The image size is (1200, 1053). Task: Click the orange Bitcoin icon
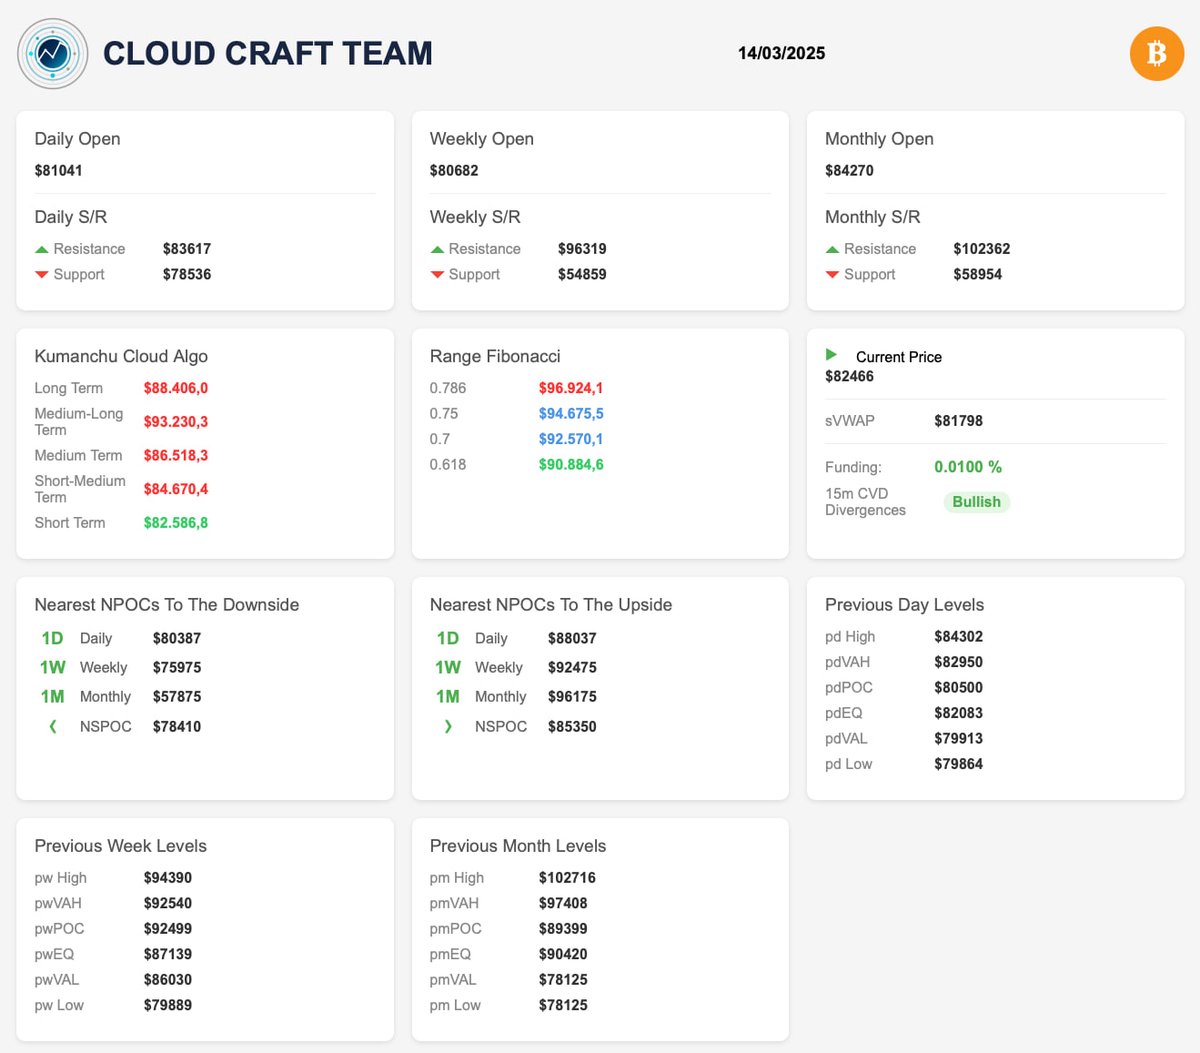[1157, 53]
